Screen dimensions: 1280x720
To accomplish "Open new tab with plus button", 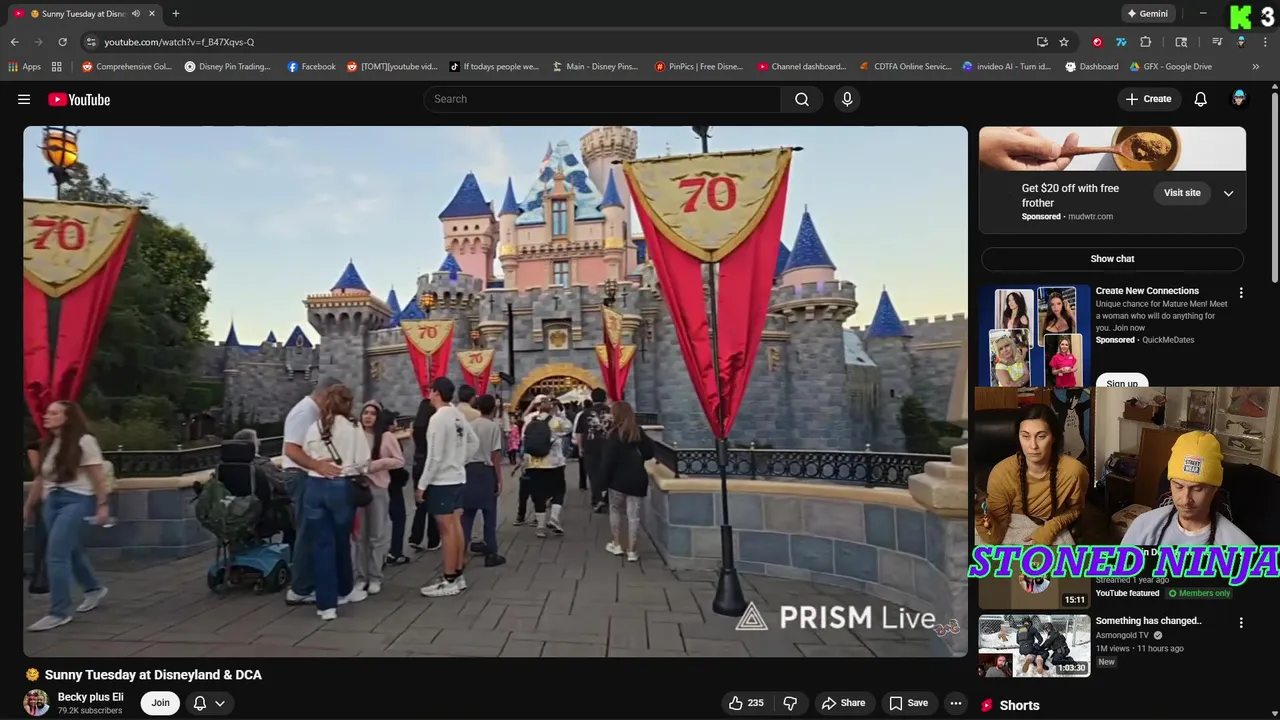I will click(176, 14).
